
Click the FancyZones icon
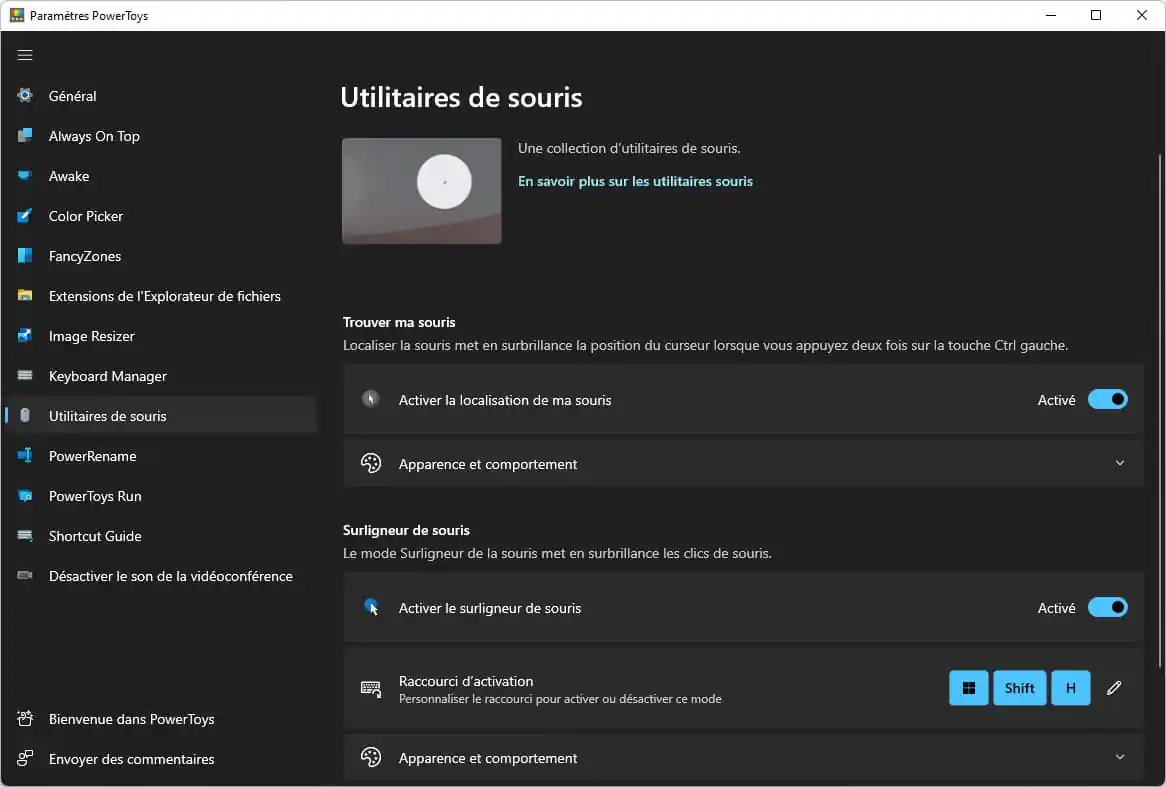tap(25, 256)
